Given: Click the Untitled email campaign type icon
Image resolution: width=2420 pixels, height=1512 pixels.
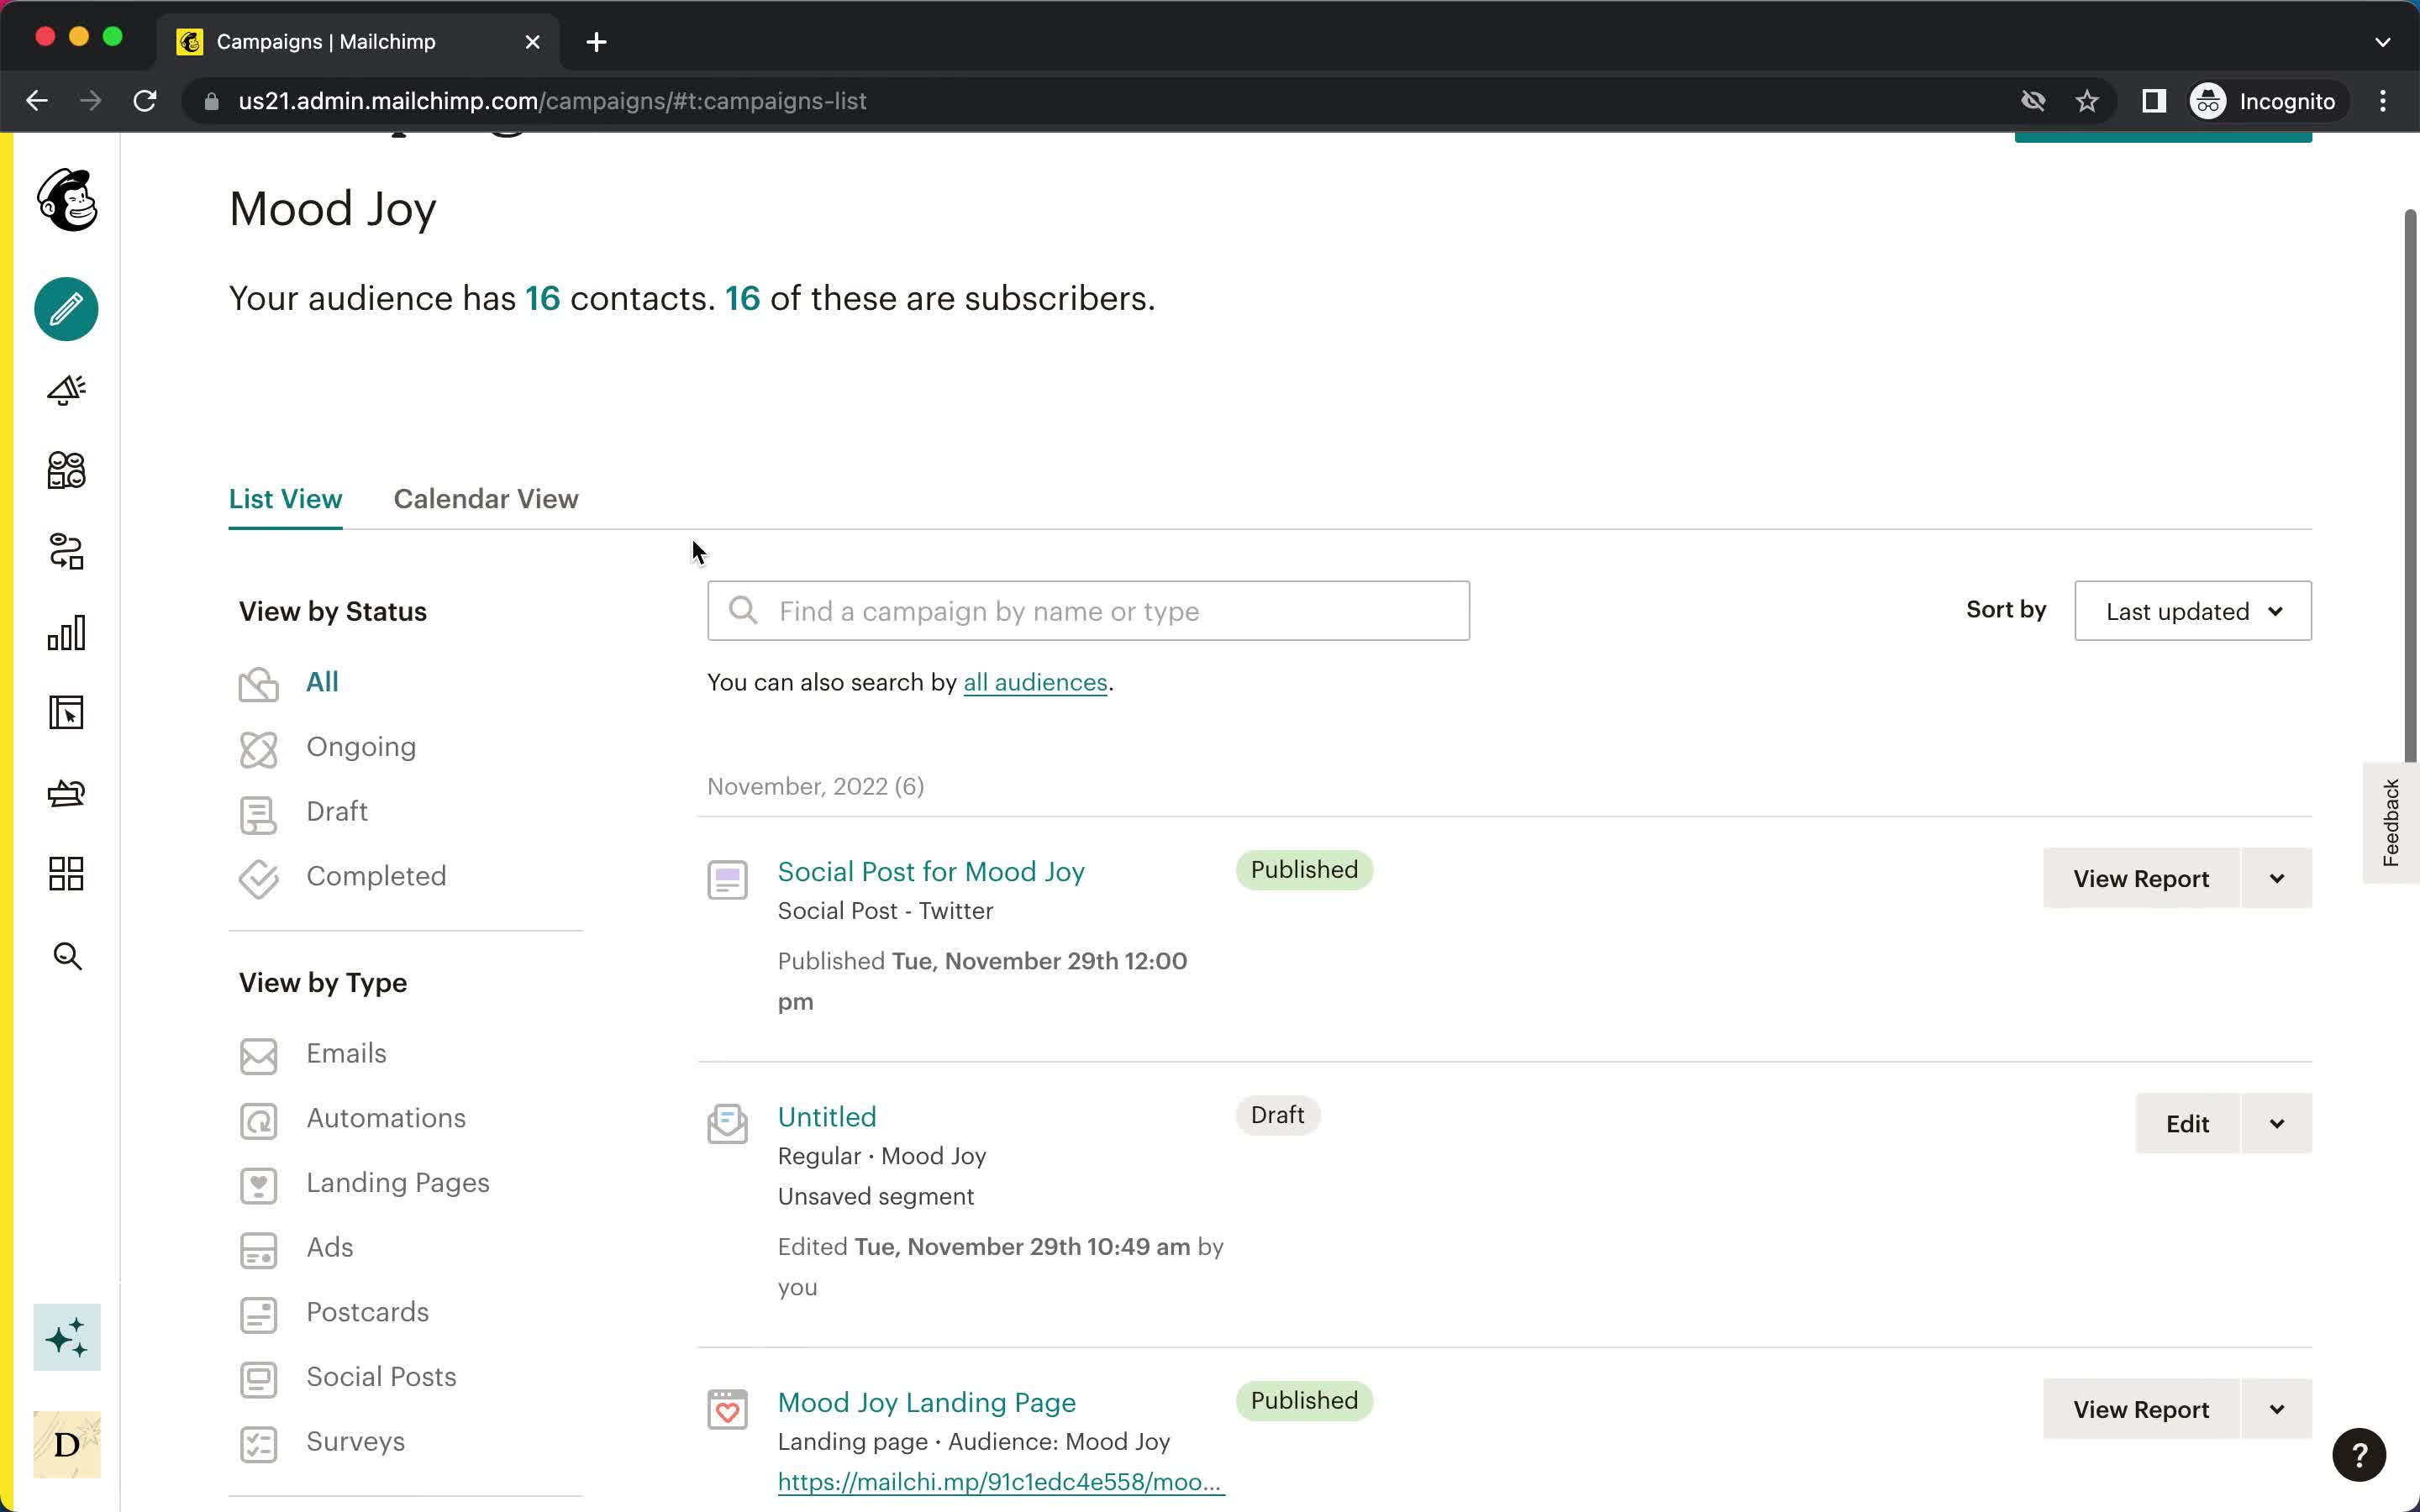Looking at the screenshot, I should [x=727, y=1124].
